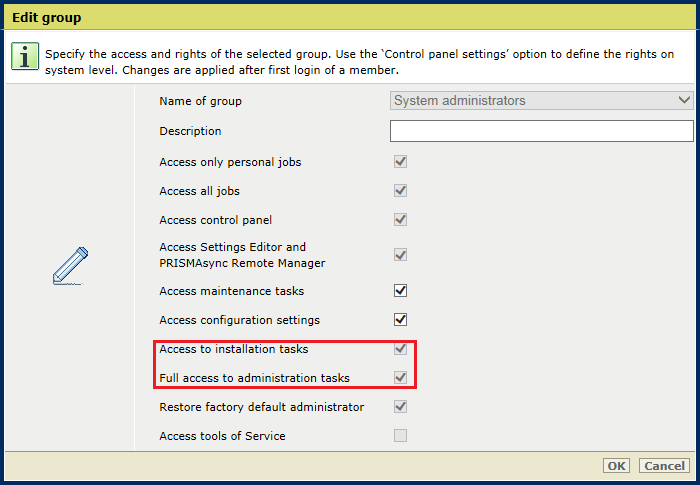Click the Cancel button

[664, 466]
